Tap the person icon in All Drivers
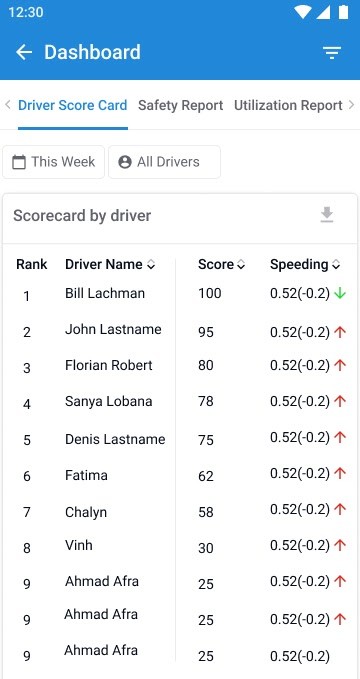The width and height of the screenshot is (360, 679). click(125, 162)
